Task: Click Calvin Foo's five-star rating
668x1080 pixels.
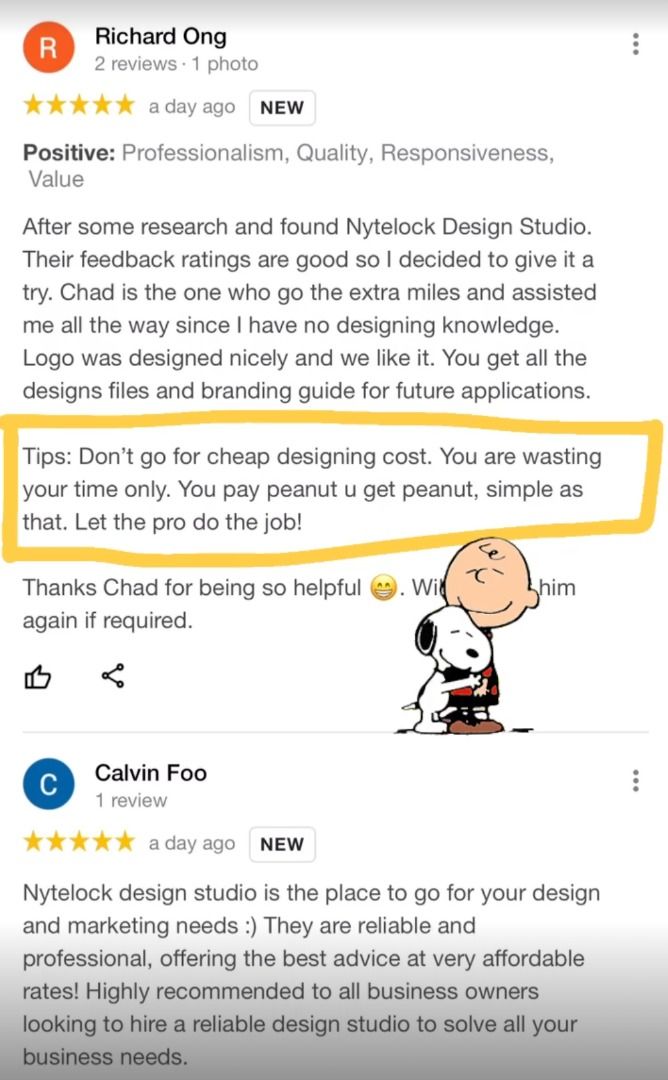Action: 79,842
